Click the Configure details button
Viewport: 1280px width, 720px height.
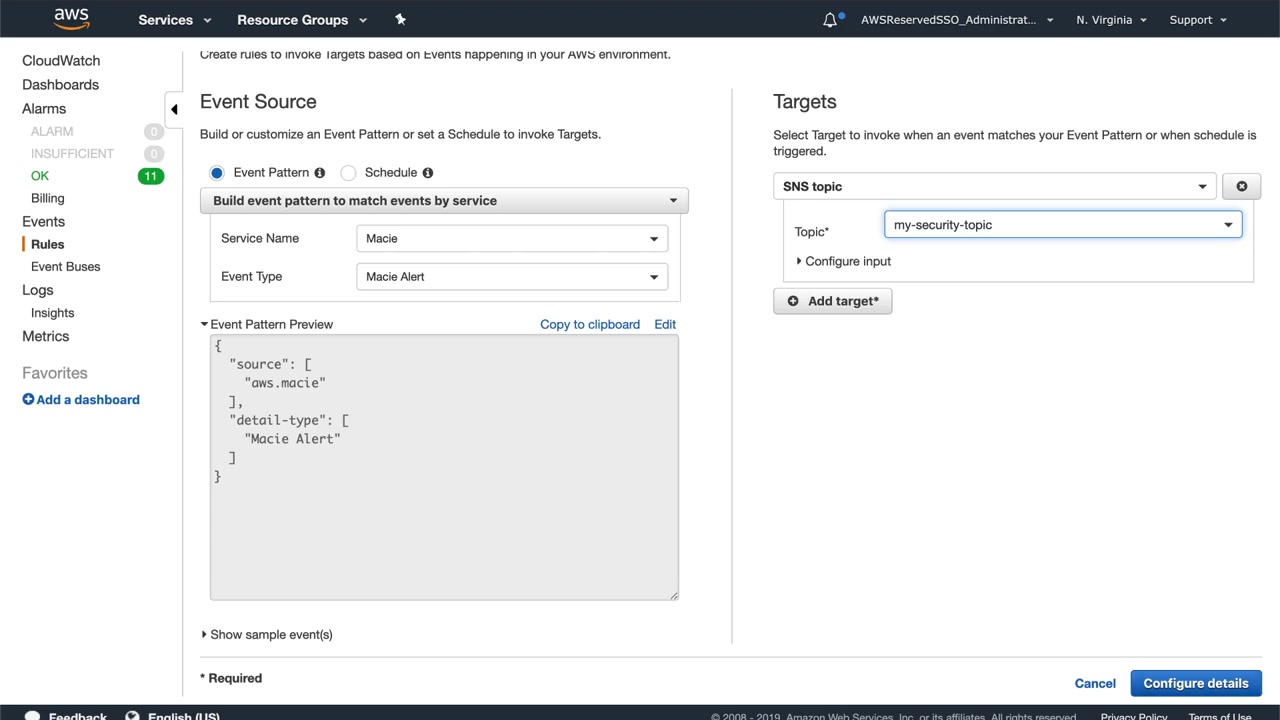coord(1195,683)
